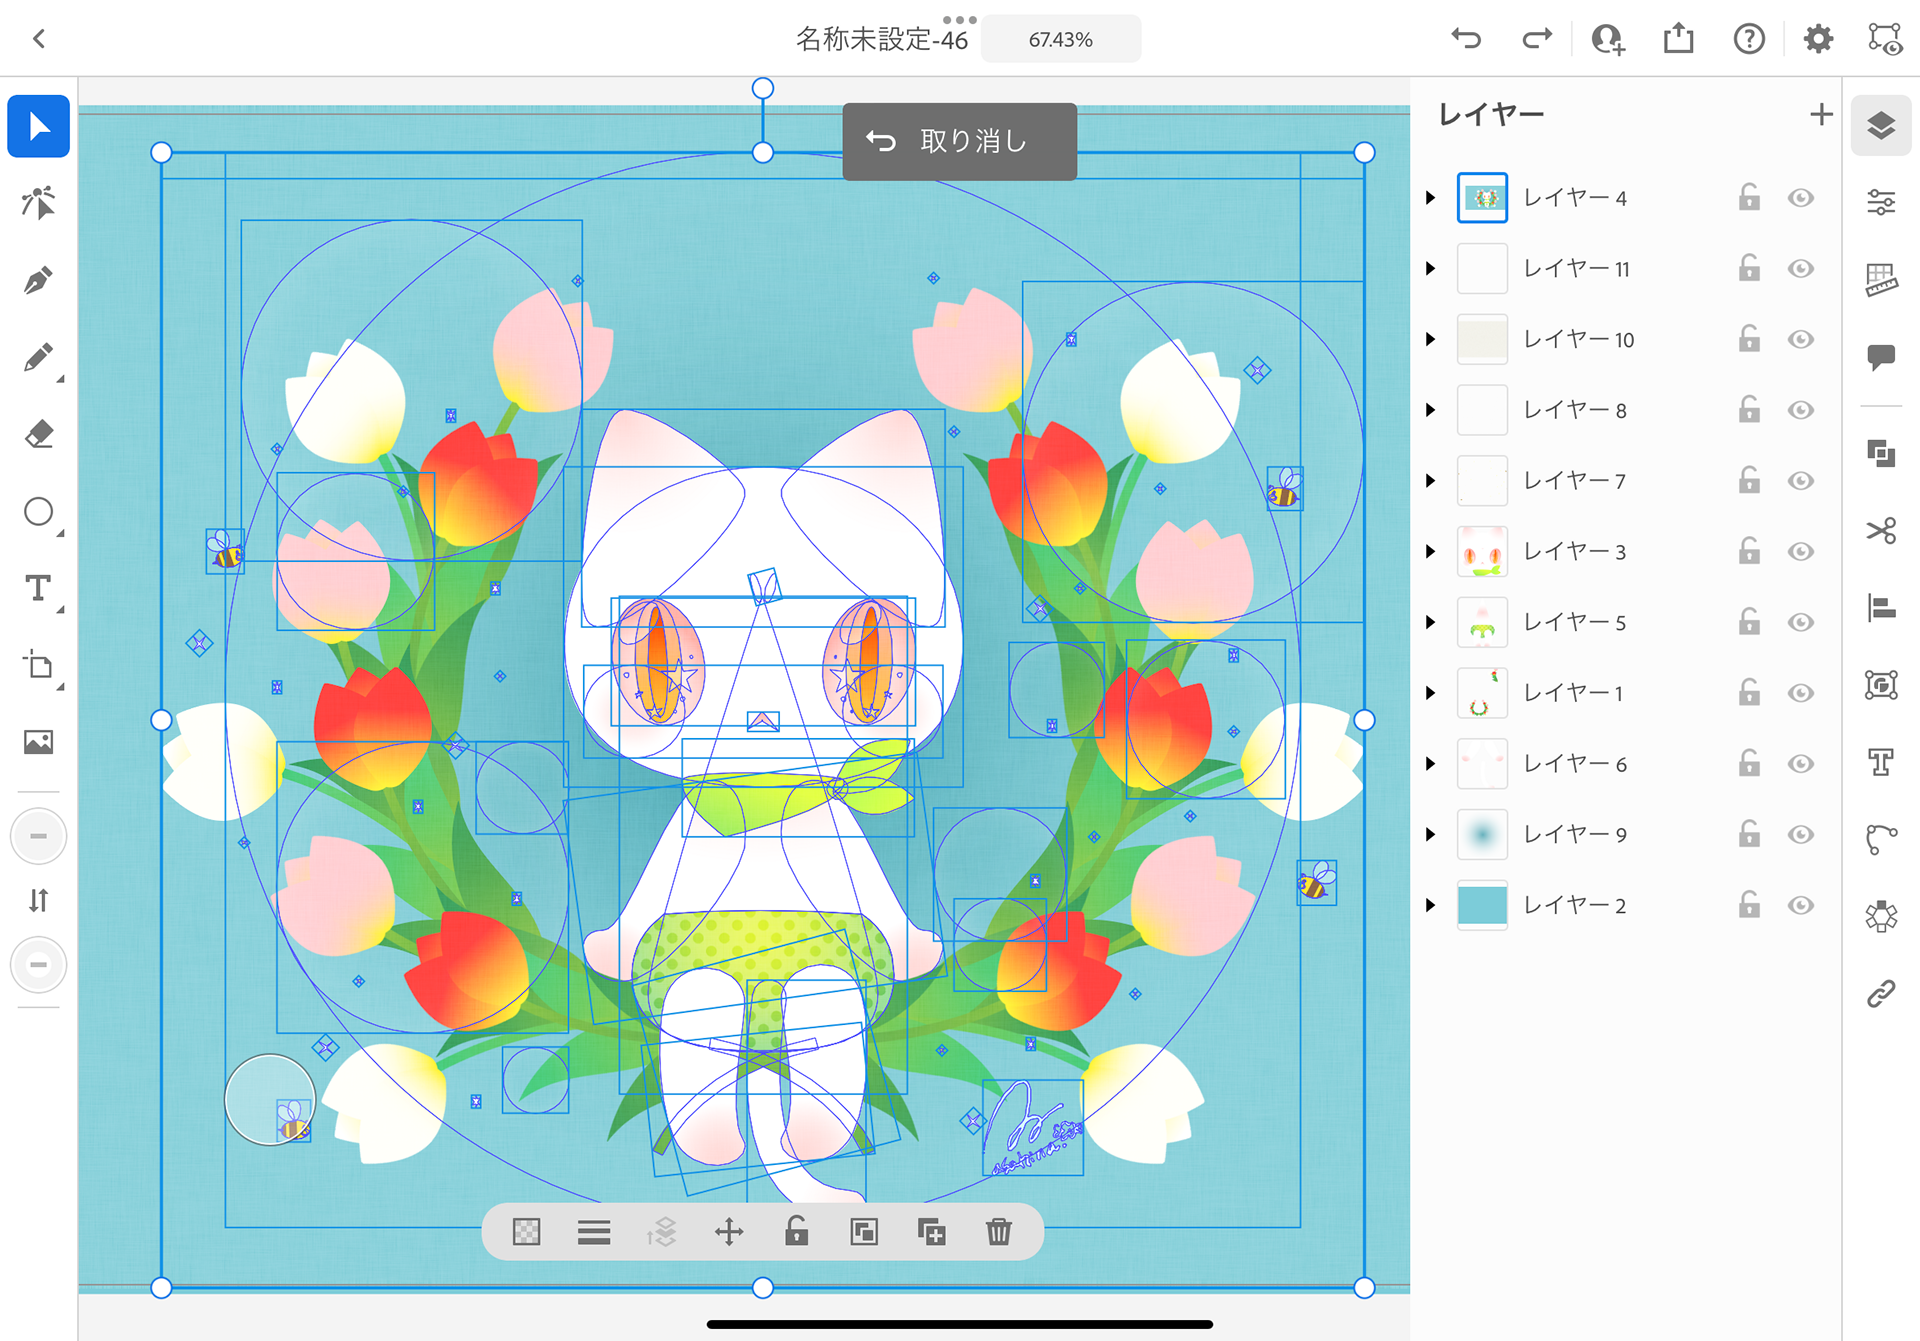Open the Layers panel tab
The image size is (1920, 1341).
[1881, 126]
